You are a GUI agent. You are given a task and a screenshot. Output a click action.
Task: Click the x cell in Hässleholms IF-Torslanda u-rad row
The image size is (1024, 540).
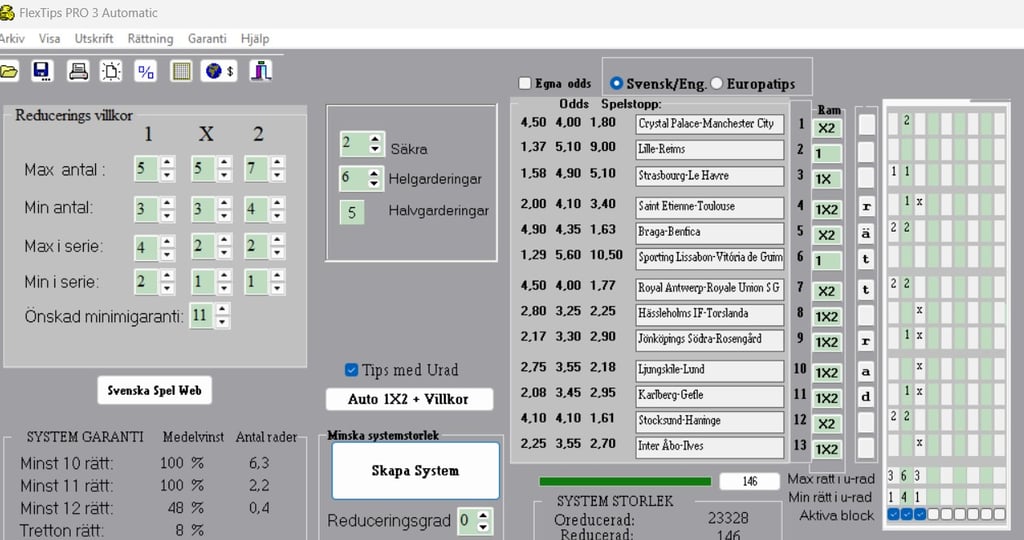click(x=920, y=310)
